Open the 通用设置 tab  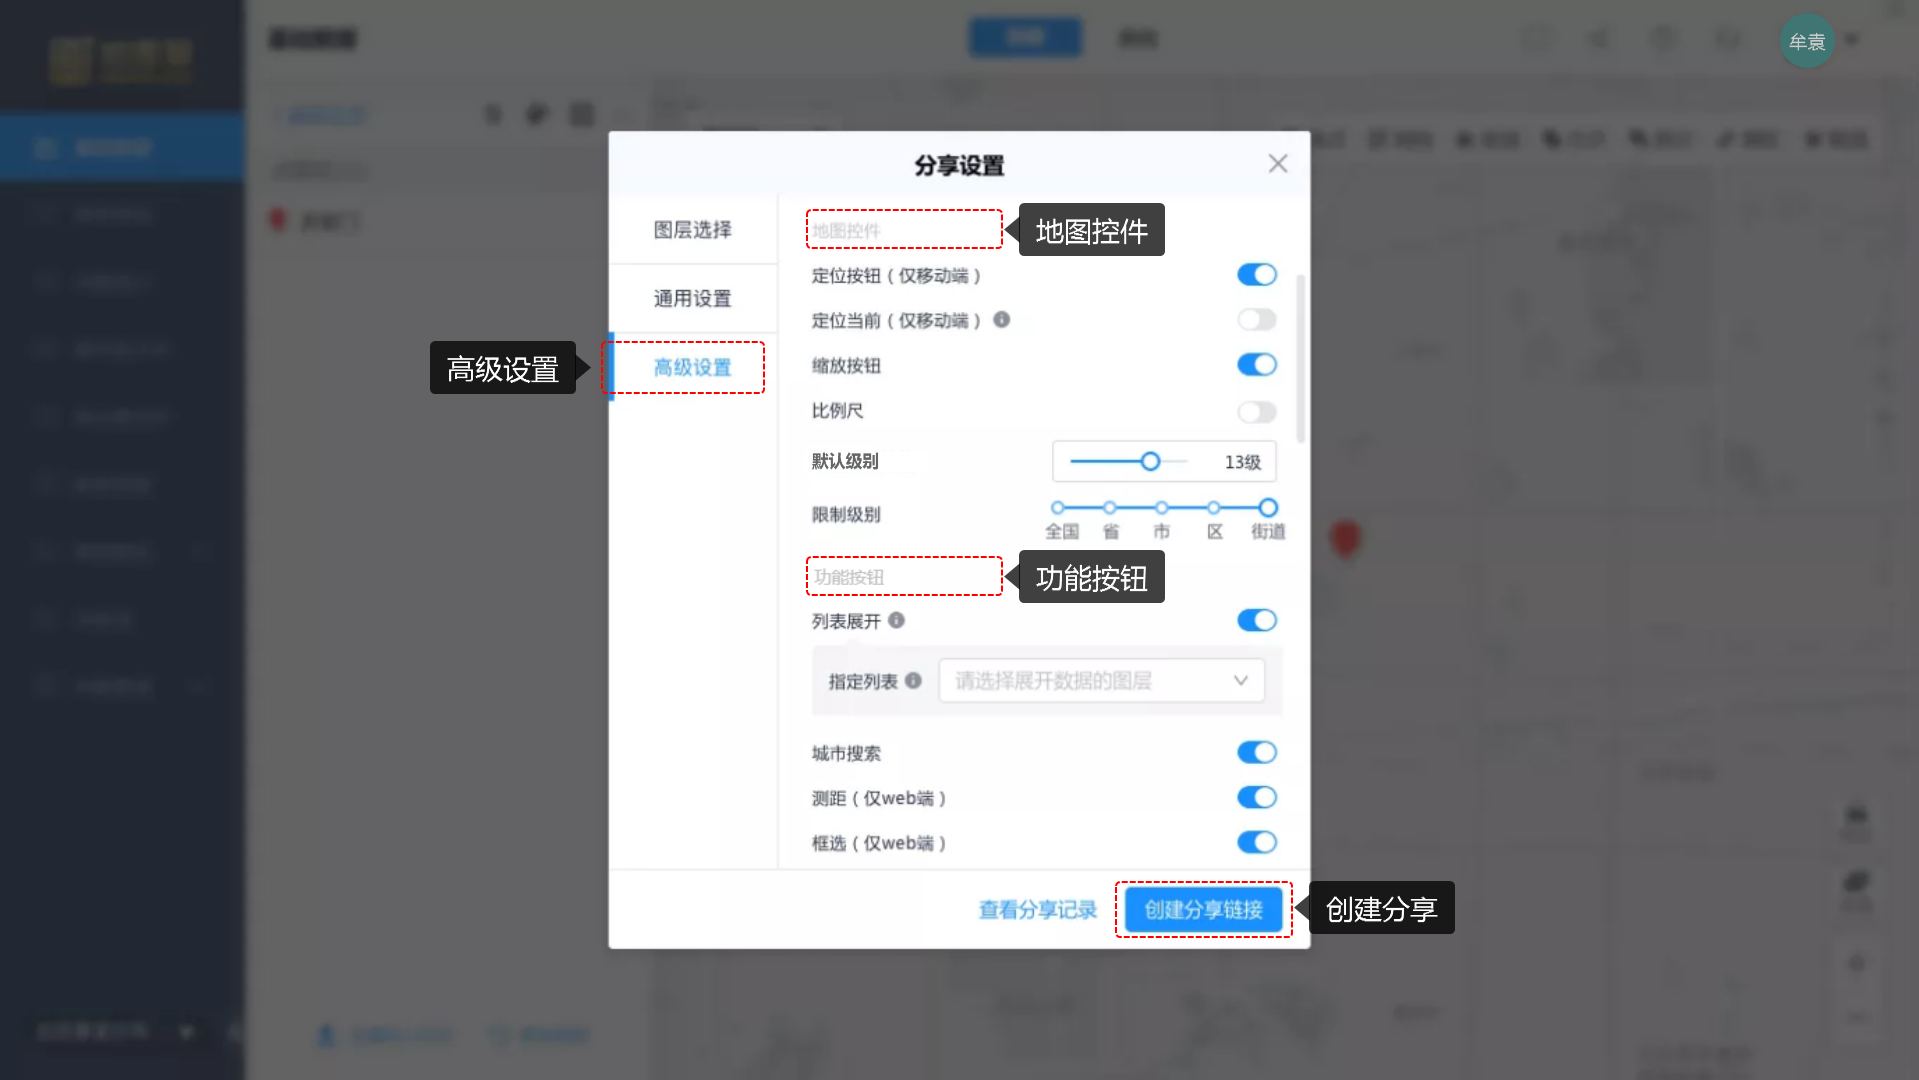tap(692, 298)
